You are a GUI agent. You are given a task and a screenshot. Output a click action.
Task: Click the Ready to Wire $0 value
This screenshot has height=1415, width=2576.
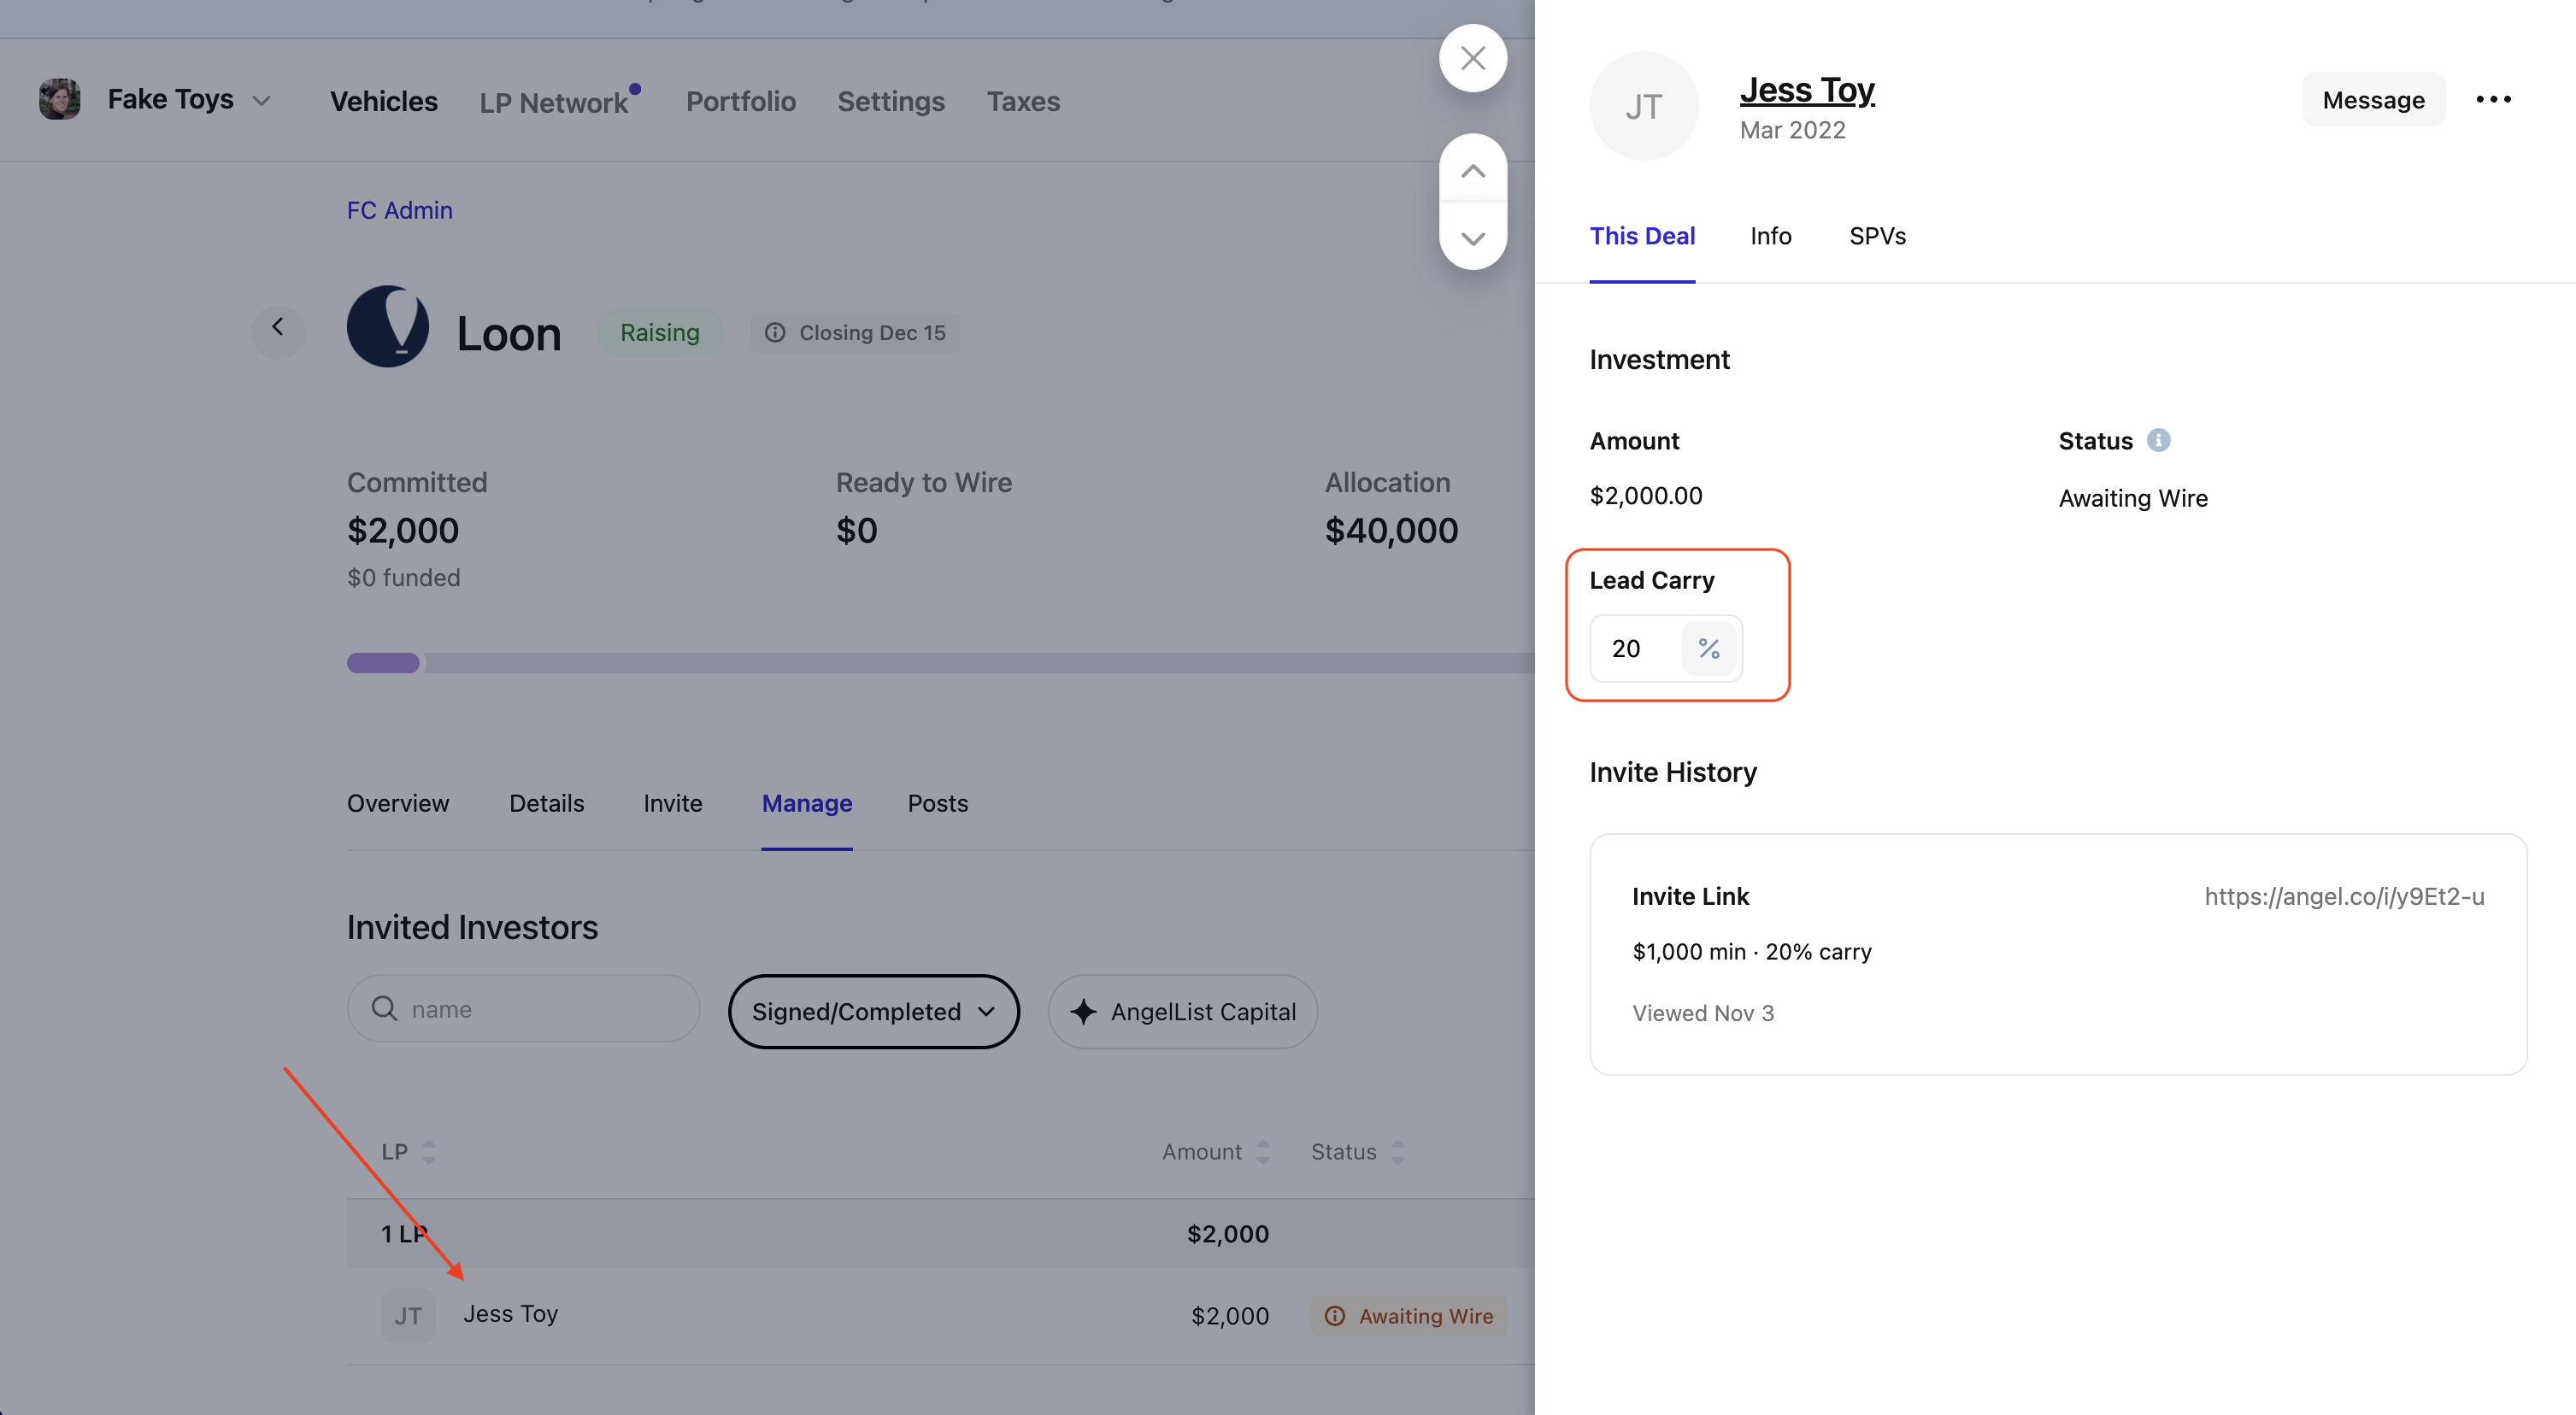tap(856, 530)
